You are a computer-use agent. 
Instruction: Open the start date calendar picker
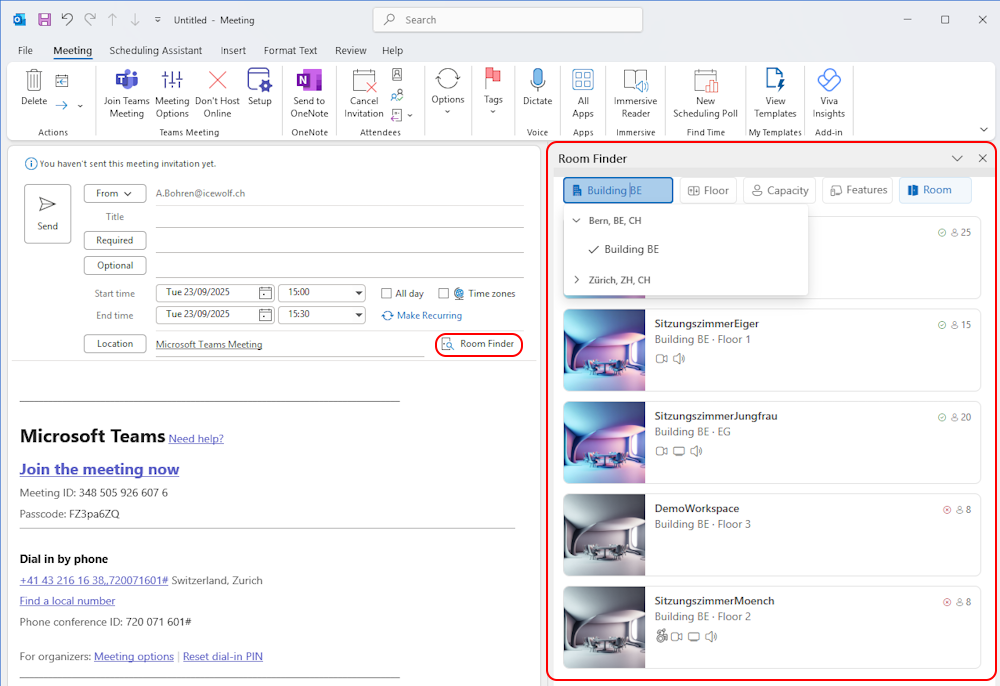point(265,293)
